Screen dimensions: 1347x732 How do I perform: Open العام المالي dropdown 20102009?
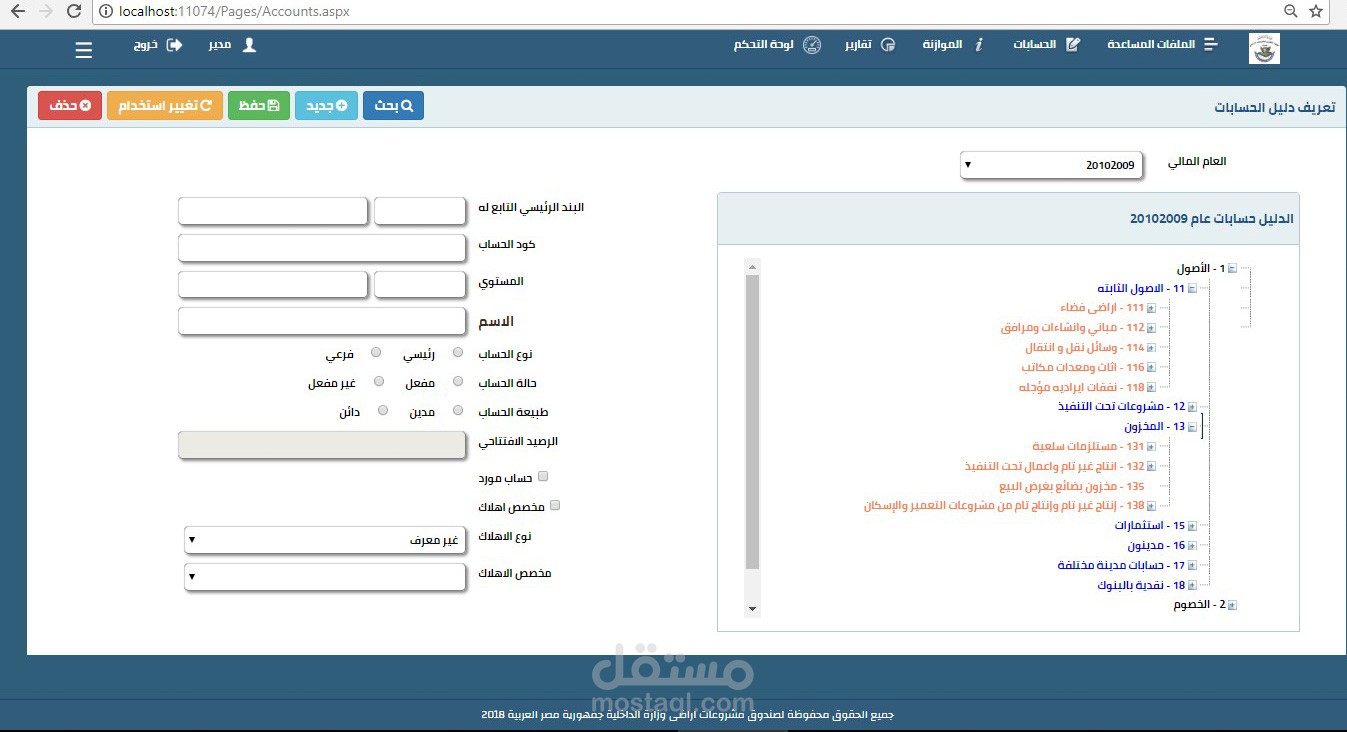[x=1052, y=165]
